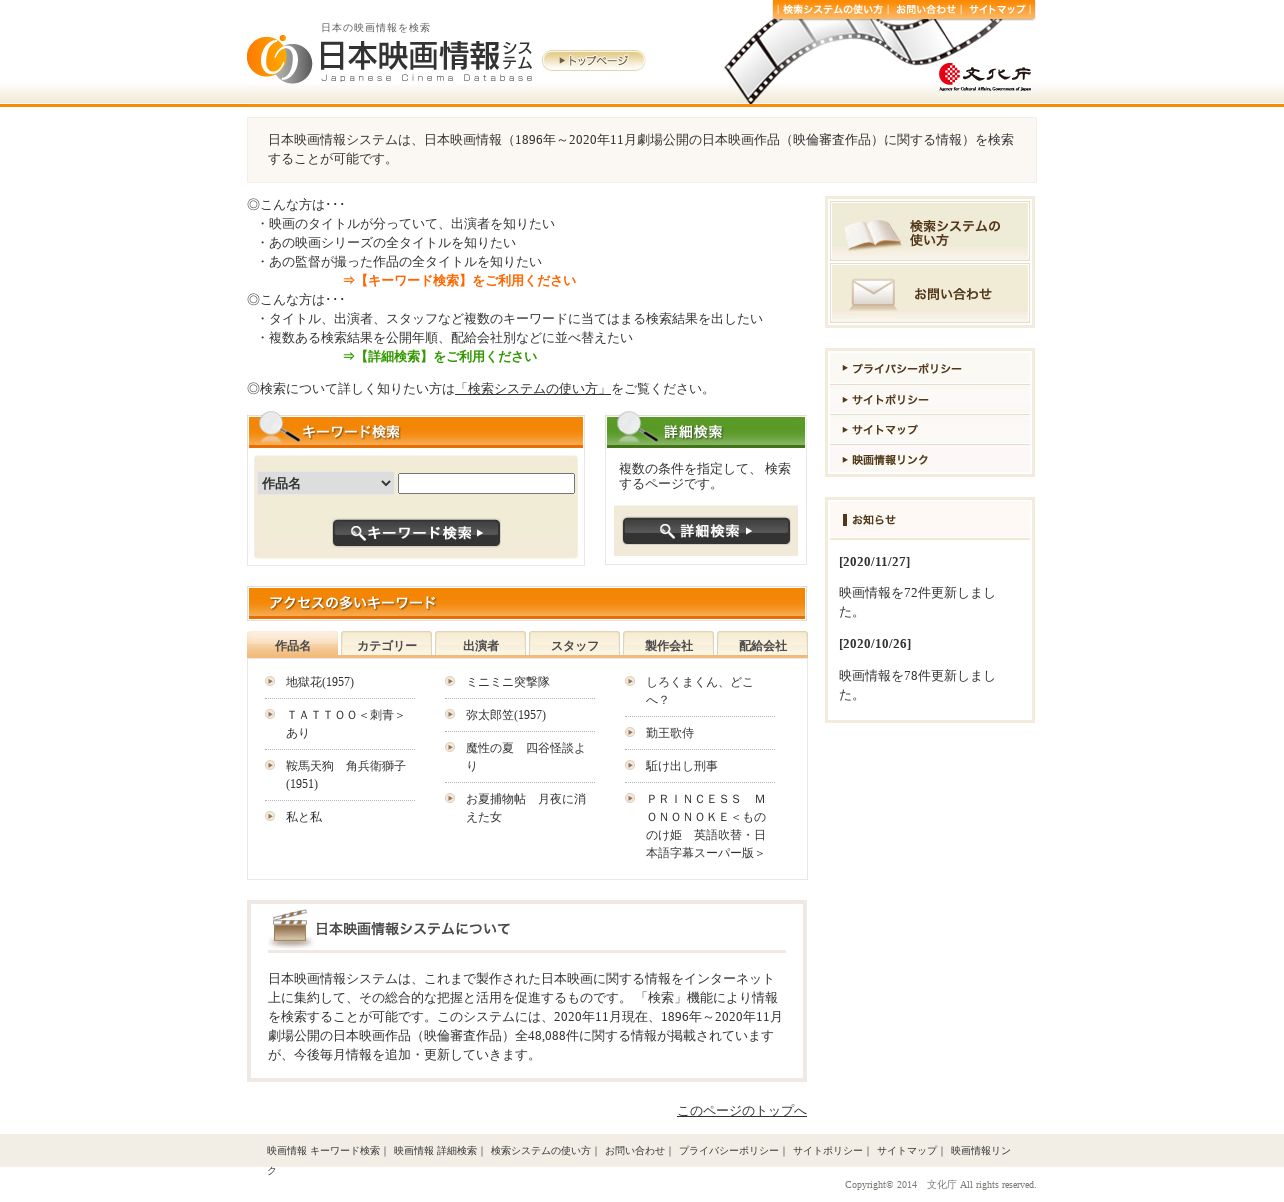Open お問い合わせ in the top header bar
The width and height of the screenshot is (1284, 1202).
[926, 10]
